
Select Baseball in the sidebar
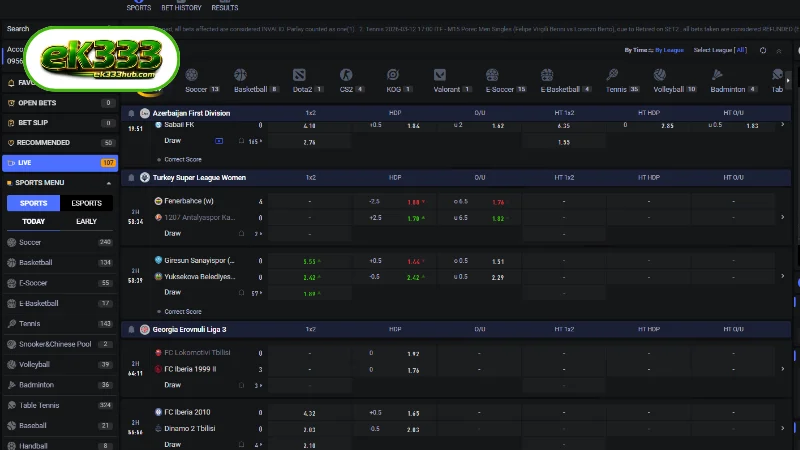click(x=60, y=426)
